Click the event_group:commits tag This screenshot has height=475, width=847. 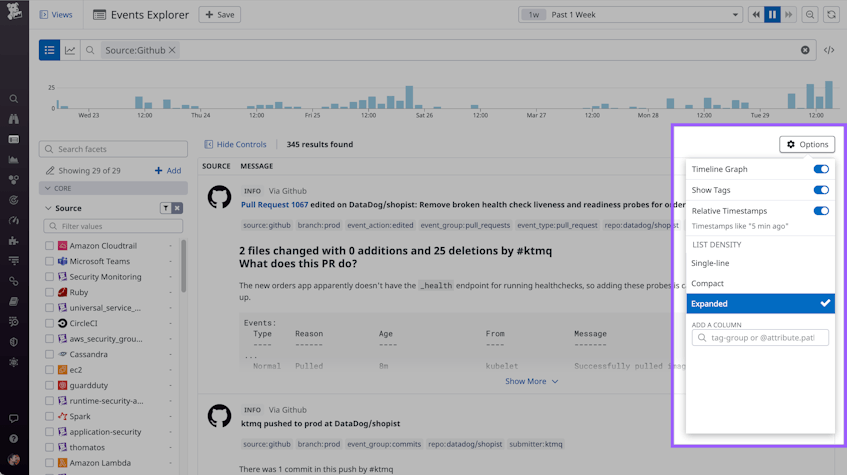pos(384,444)
